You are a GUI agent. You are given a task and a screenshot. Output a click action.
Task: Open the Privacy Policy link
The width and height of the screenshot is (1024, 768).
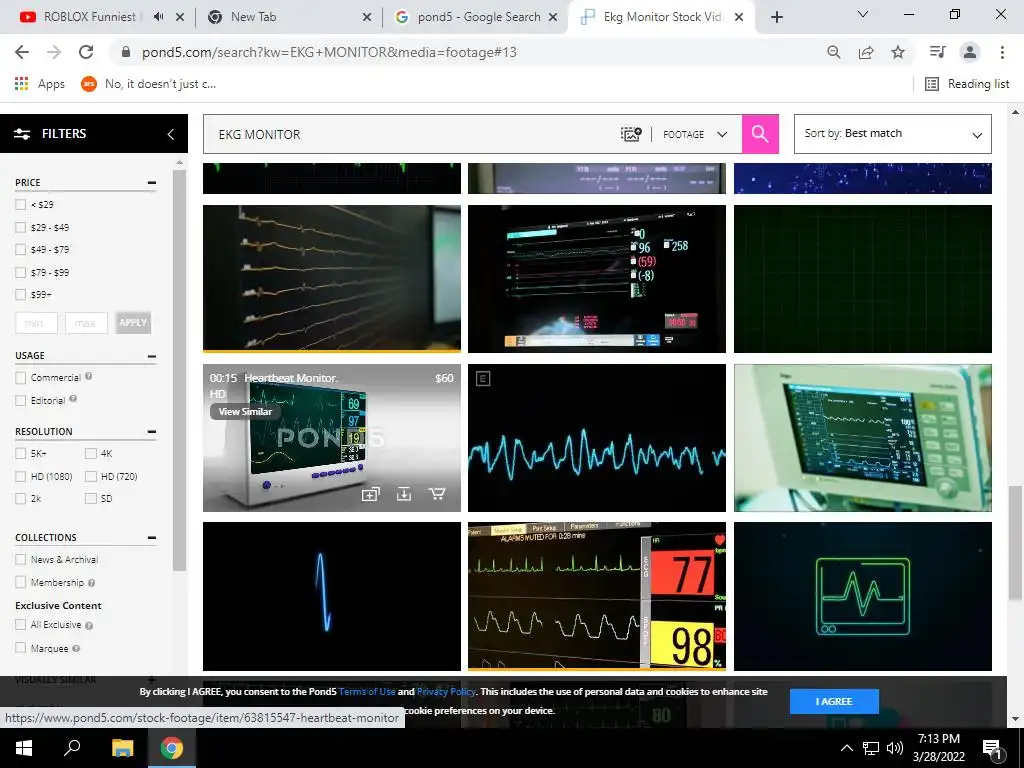[x=446, y=692]
